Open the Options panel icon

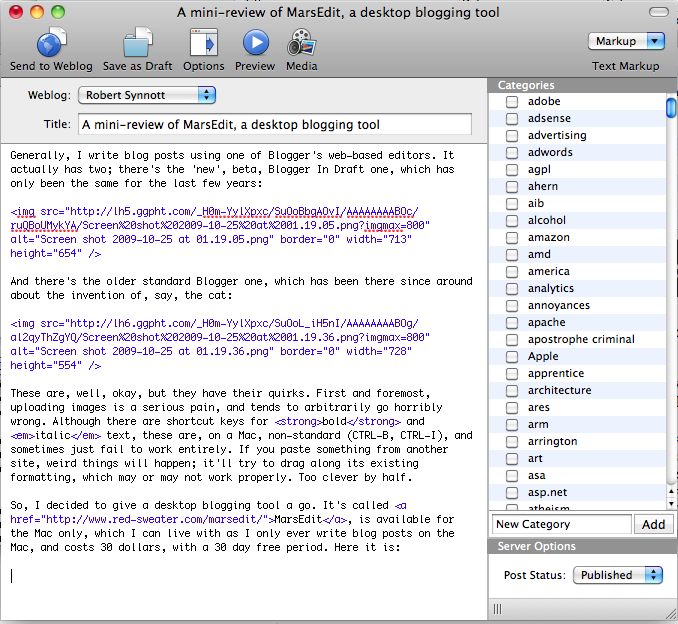point(204,42)
